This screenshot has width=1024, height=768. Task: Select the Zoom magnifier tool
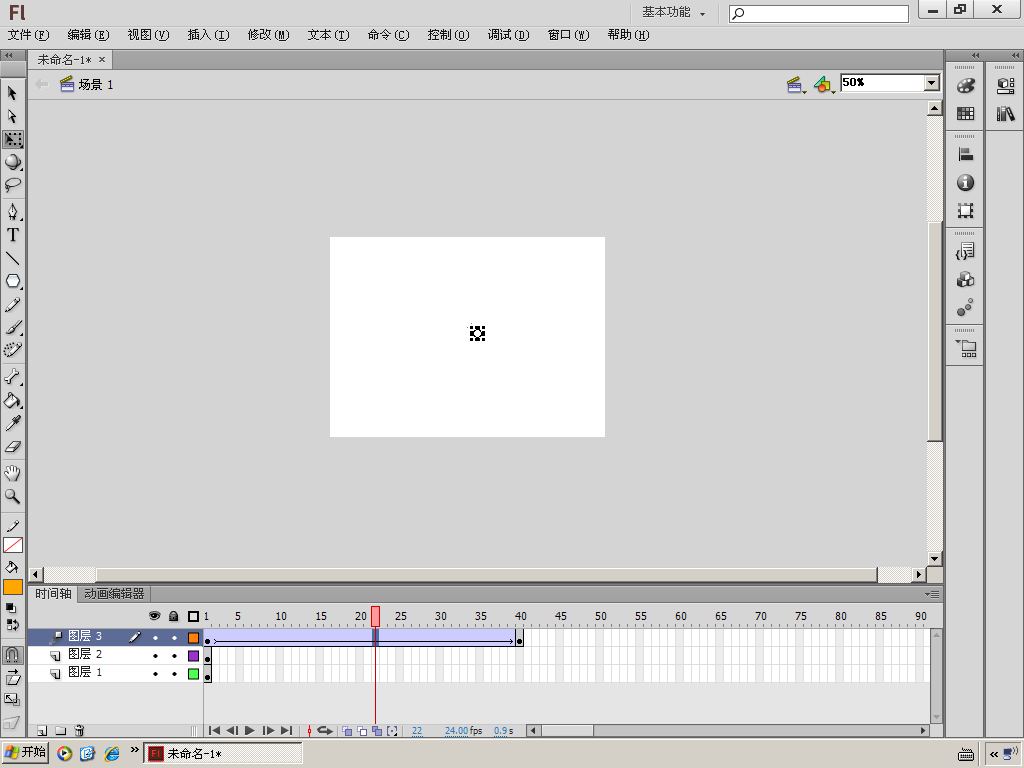(13, 496)
